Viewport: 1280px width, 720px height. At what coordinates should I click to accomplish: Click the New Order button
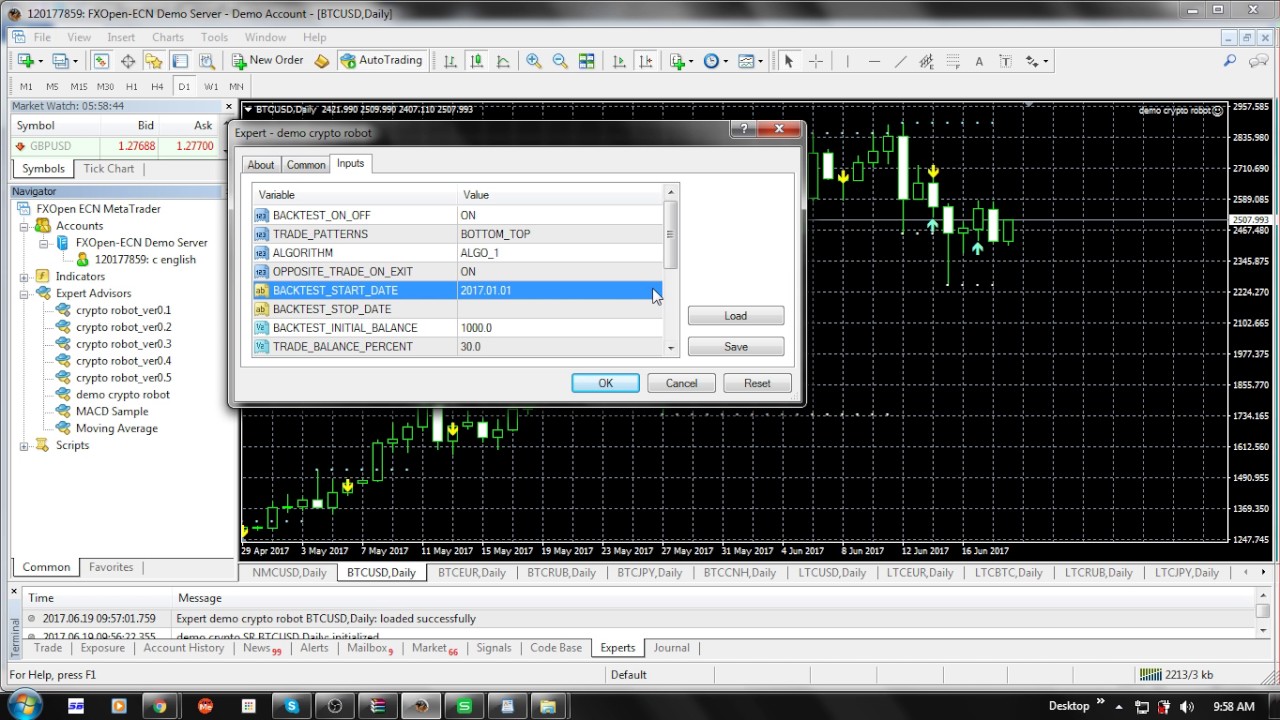(x=267, y=61)
